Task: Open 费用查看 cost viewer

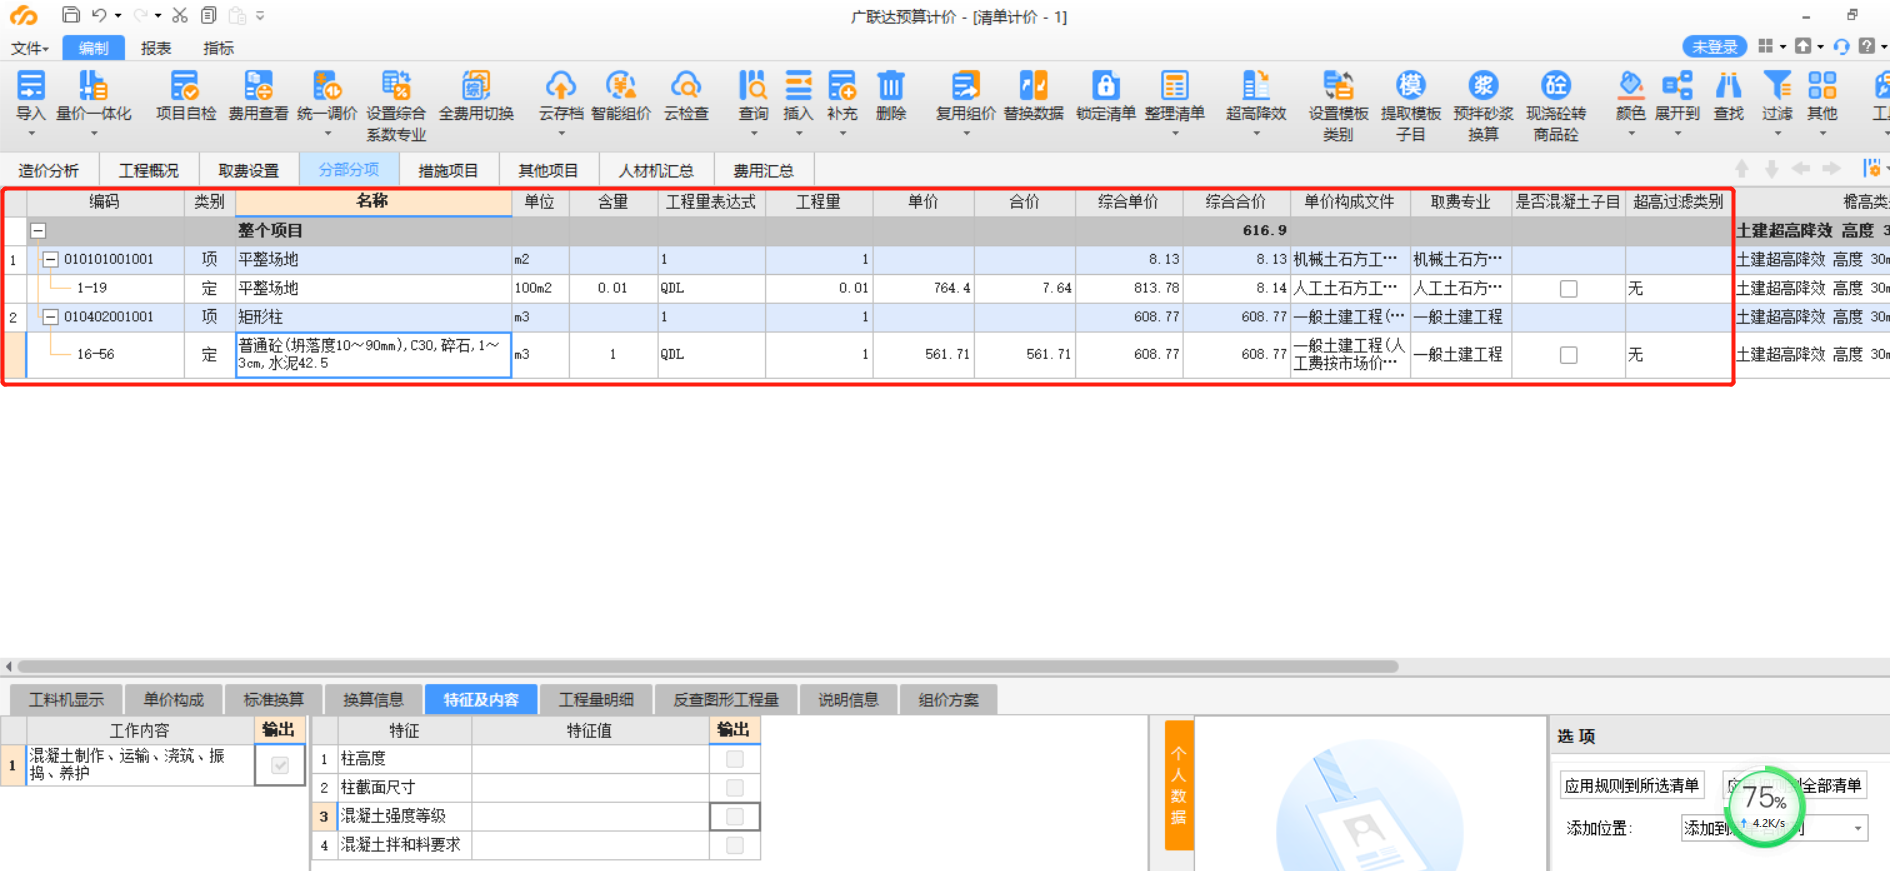Action: tap(258, 98)
